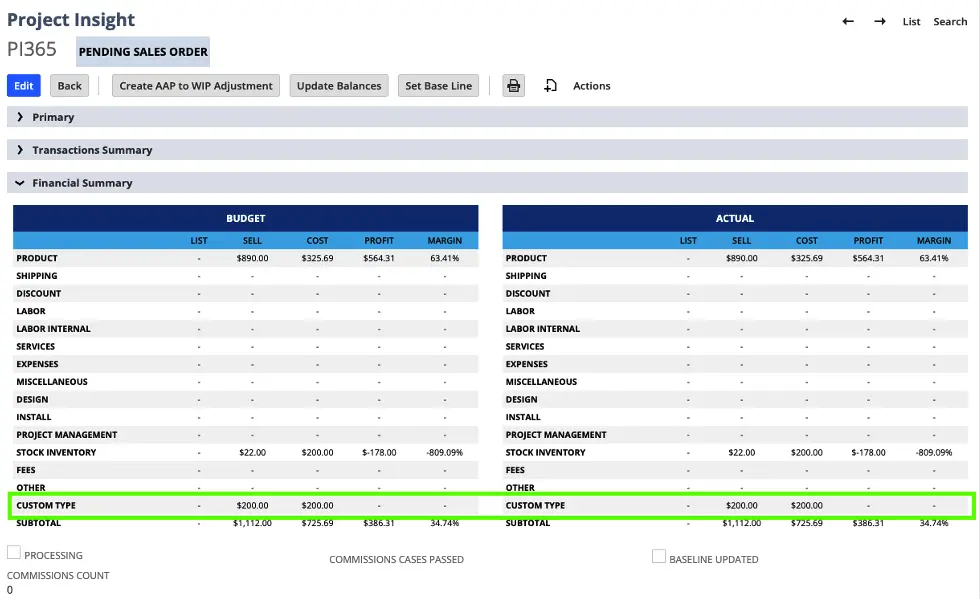Viewport: 980px width, 599px height.
Task: Click Budget Shipping row label
Action: [37, 276]
